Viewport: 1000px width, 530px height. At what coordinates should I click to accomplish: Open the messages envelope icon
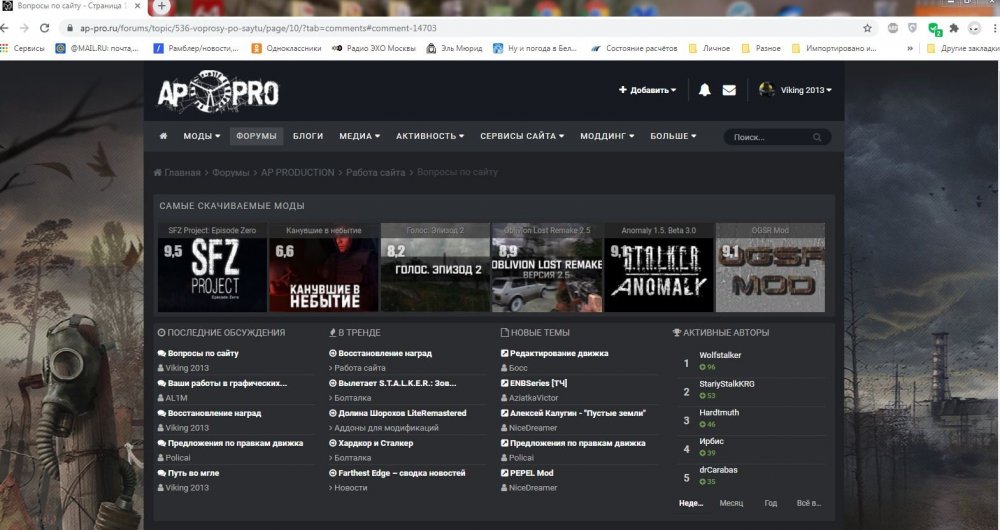[x=729, y=90]
